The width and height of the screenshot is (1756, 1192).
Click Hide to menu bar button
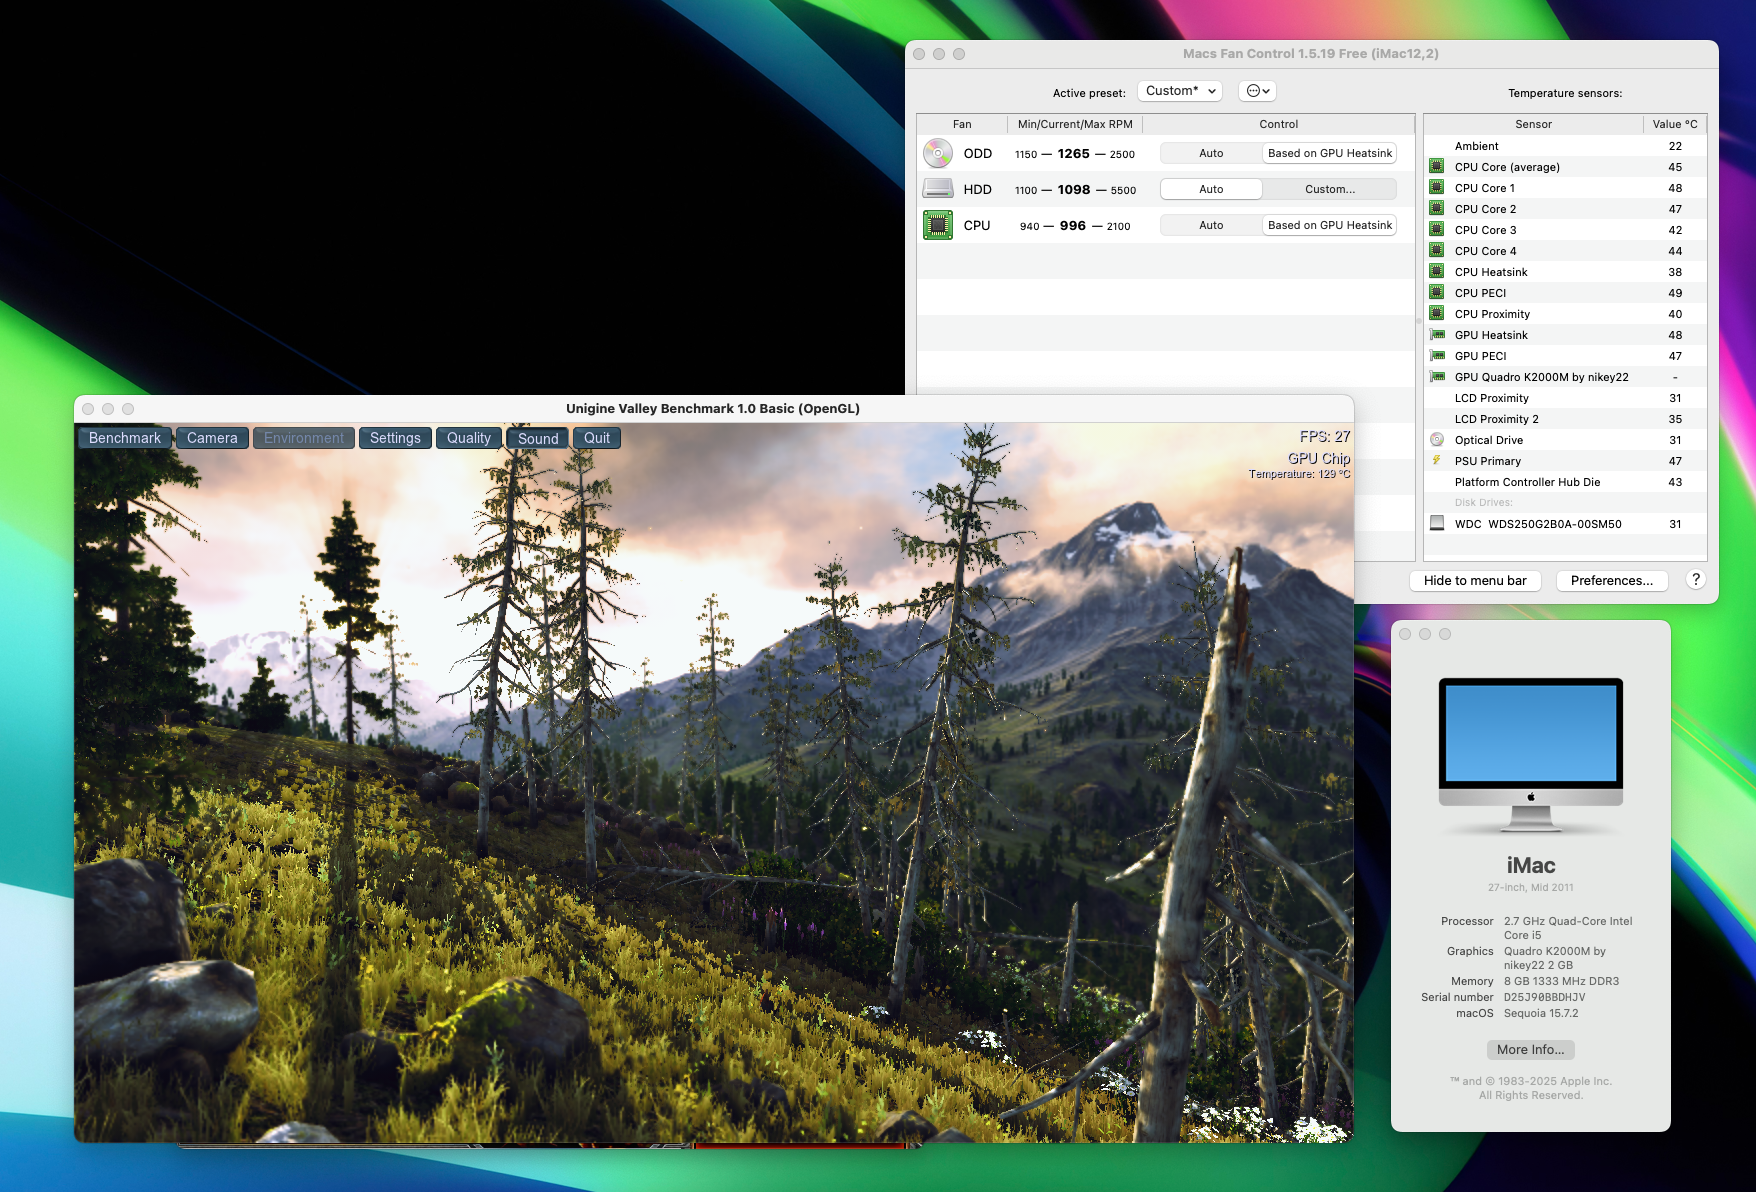(x=1475, y=580)
